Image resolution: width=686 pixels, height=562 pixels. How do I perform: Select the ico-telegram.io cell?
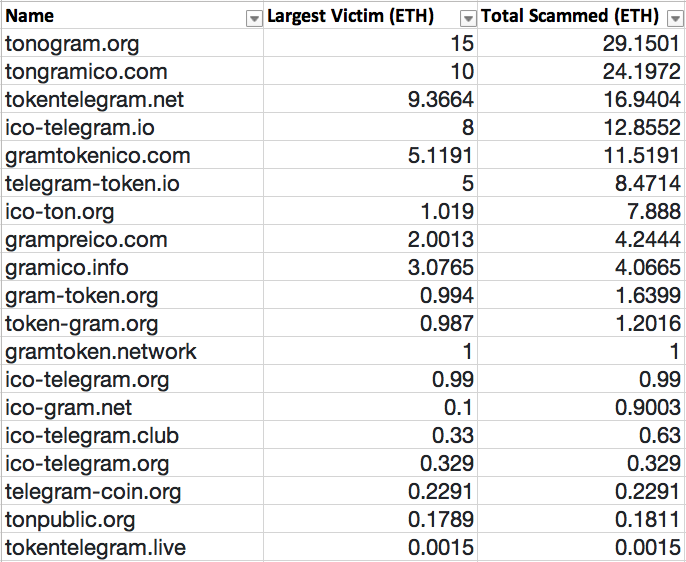(x=132, y=127)
